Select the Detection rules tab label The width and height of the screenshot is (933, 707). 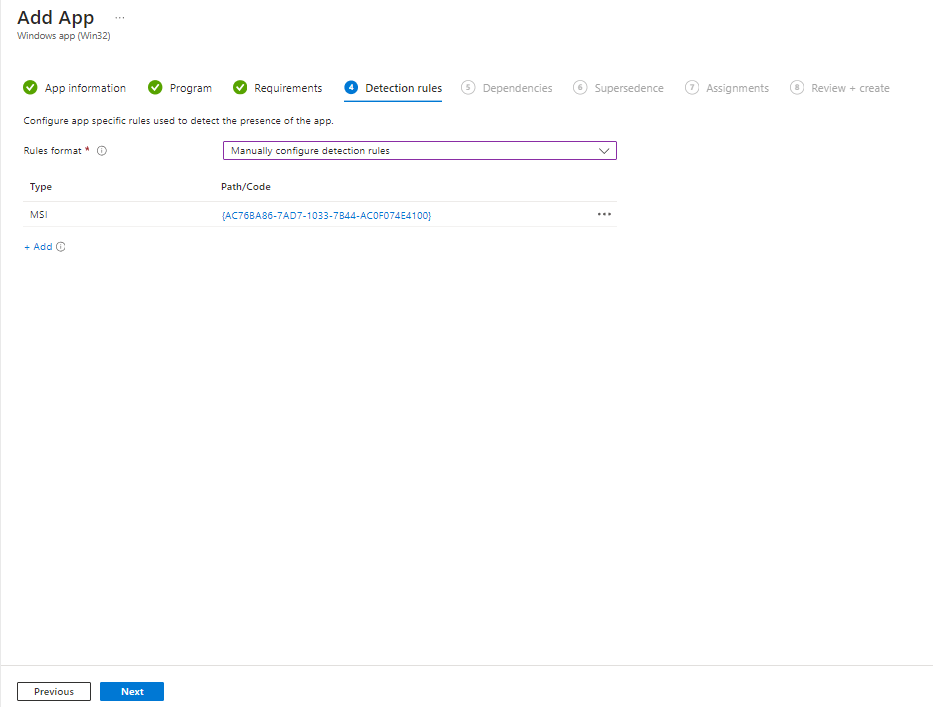point(403,88)
